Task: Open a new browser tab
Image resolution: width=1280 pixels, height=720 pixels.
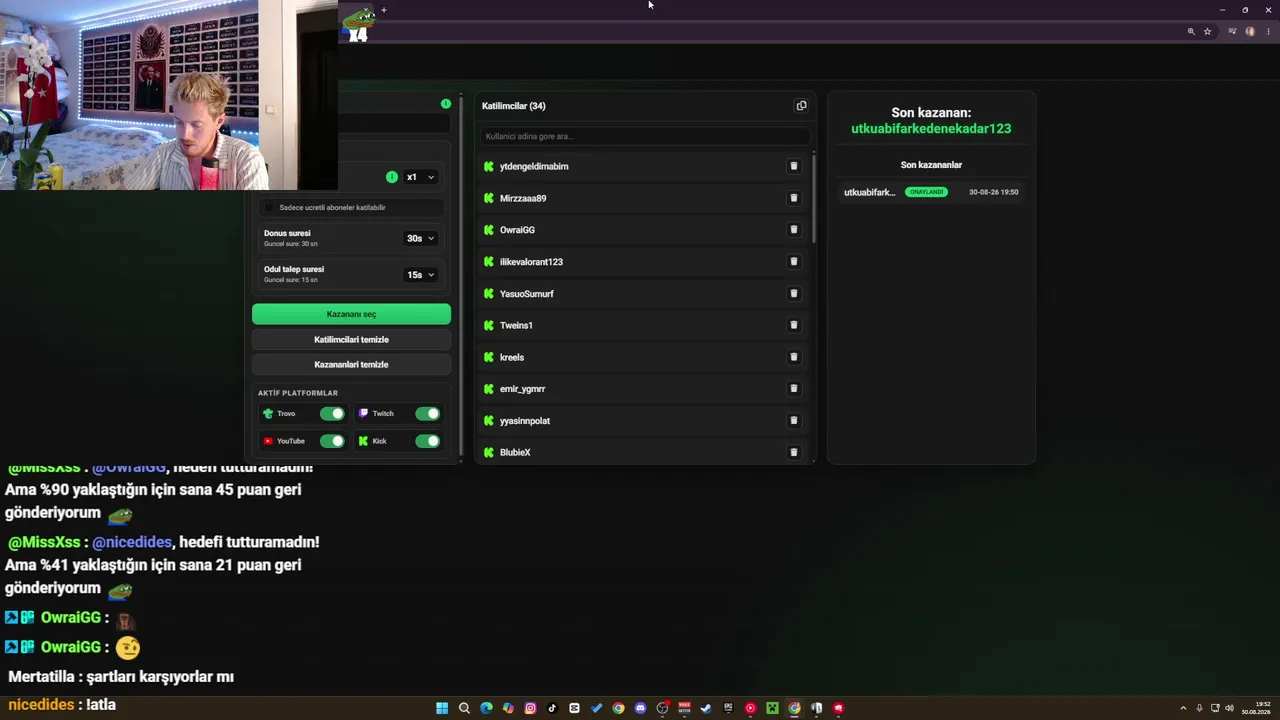Action: [384, 10]
